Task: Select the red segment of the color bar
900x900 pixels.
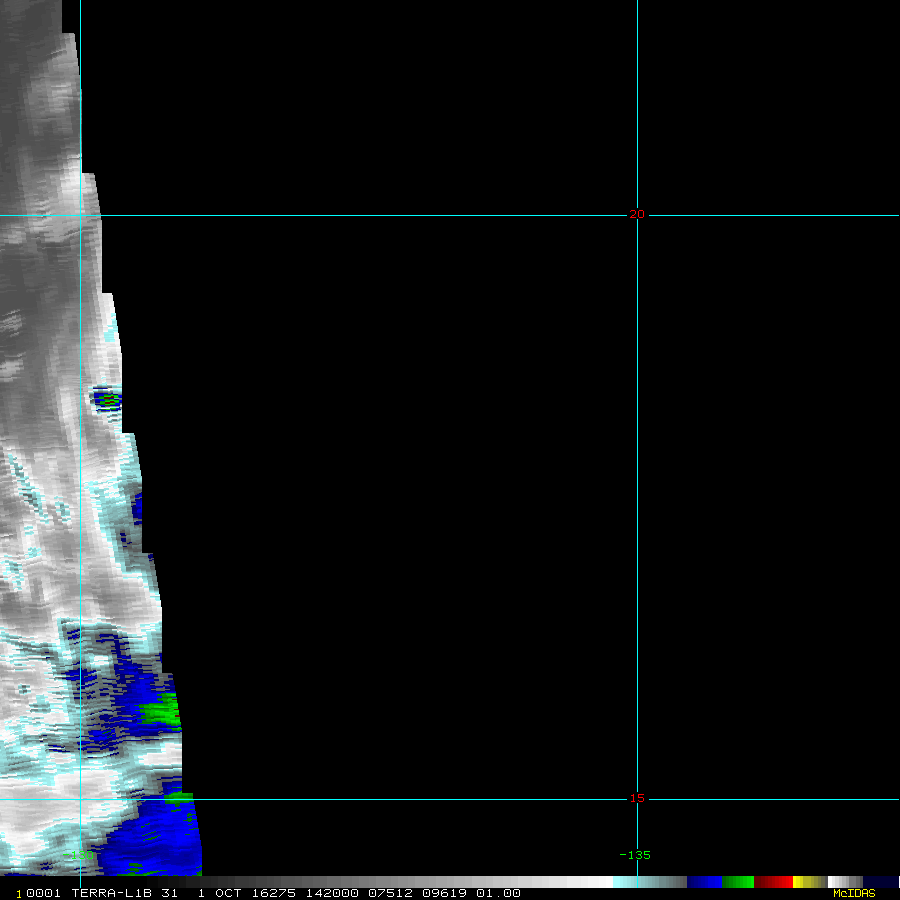Action: tap(773, 882)
